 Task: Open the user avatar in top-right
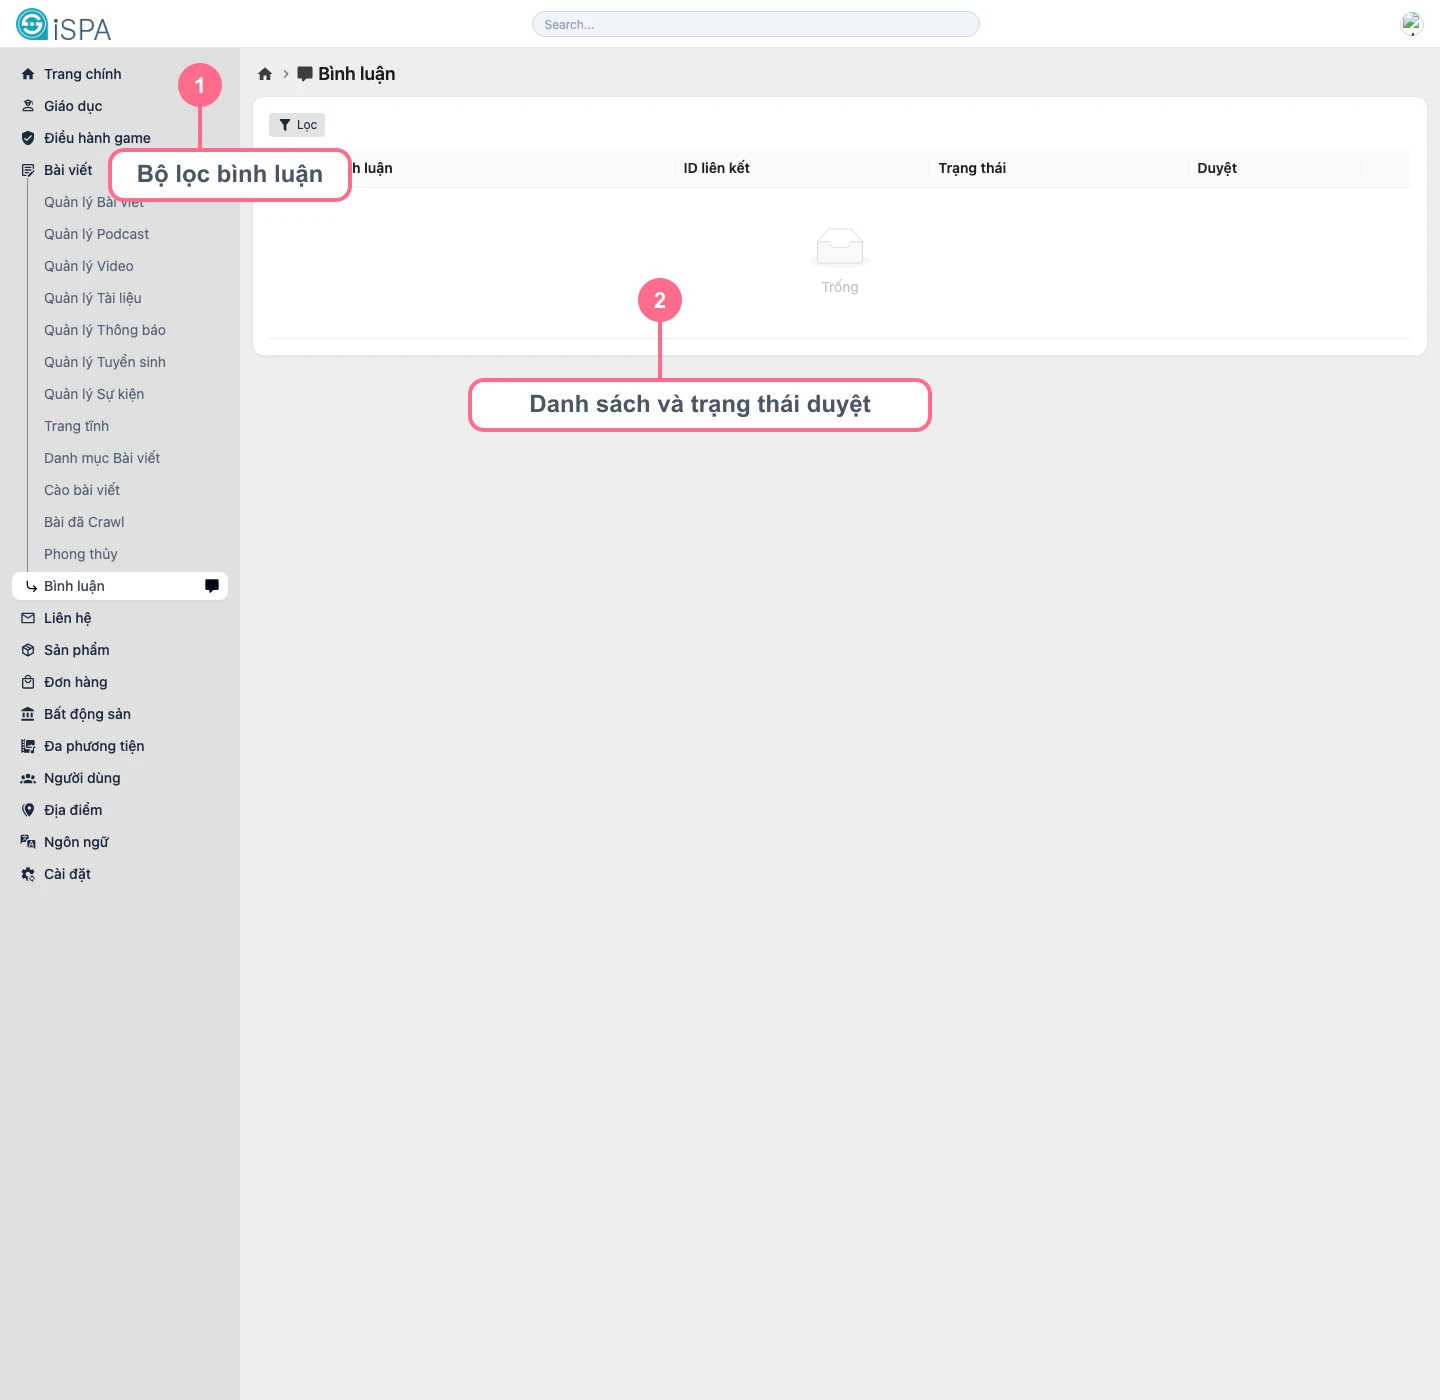coord(1411,24)
